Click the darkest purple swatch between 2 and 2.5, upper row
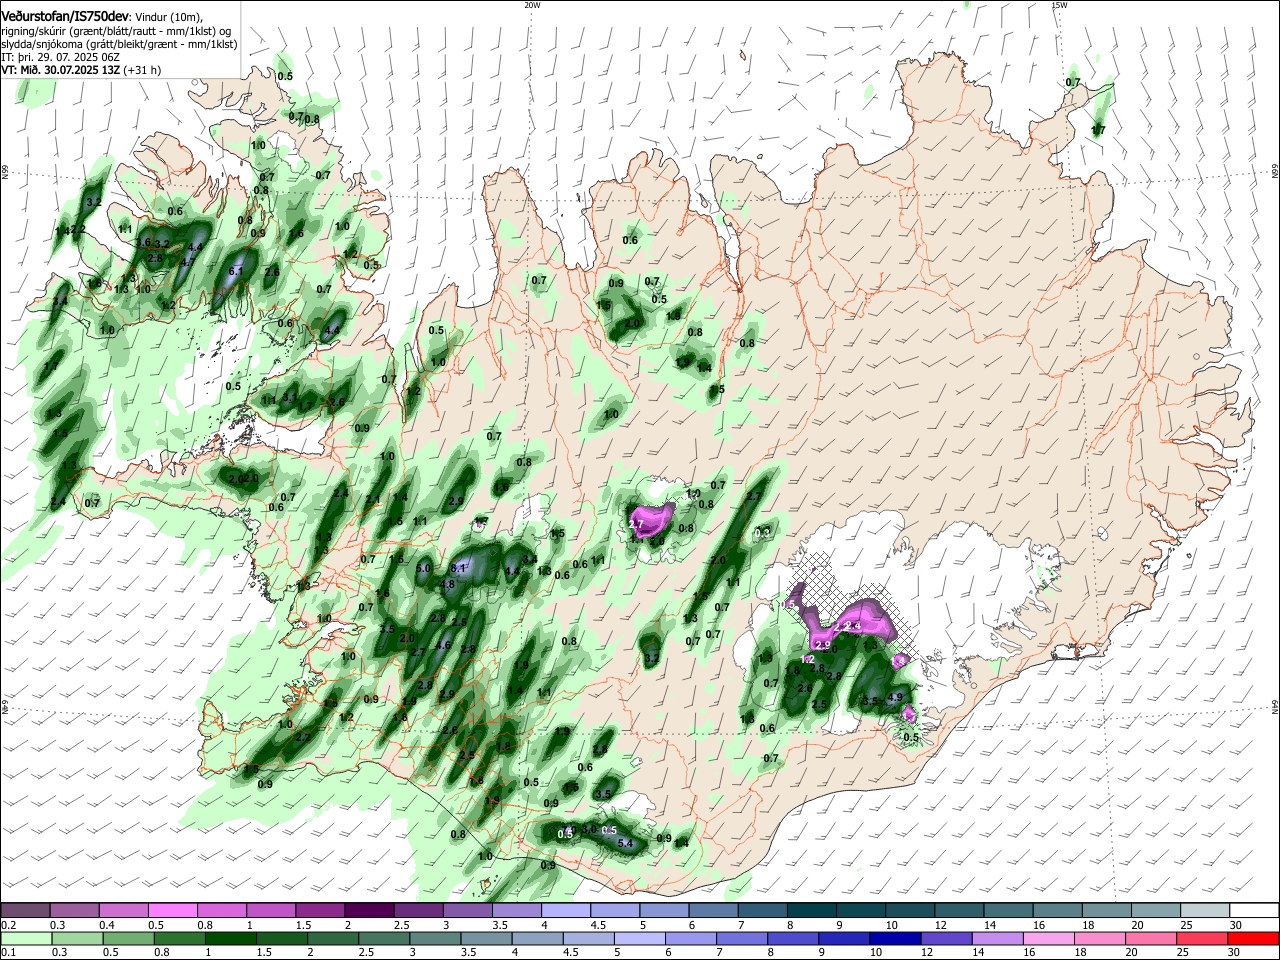Viewport: 1280px width, 960px height. pyautogui.click(x=368, y=910)
